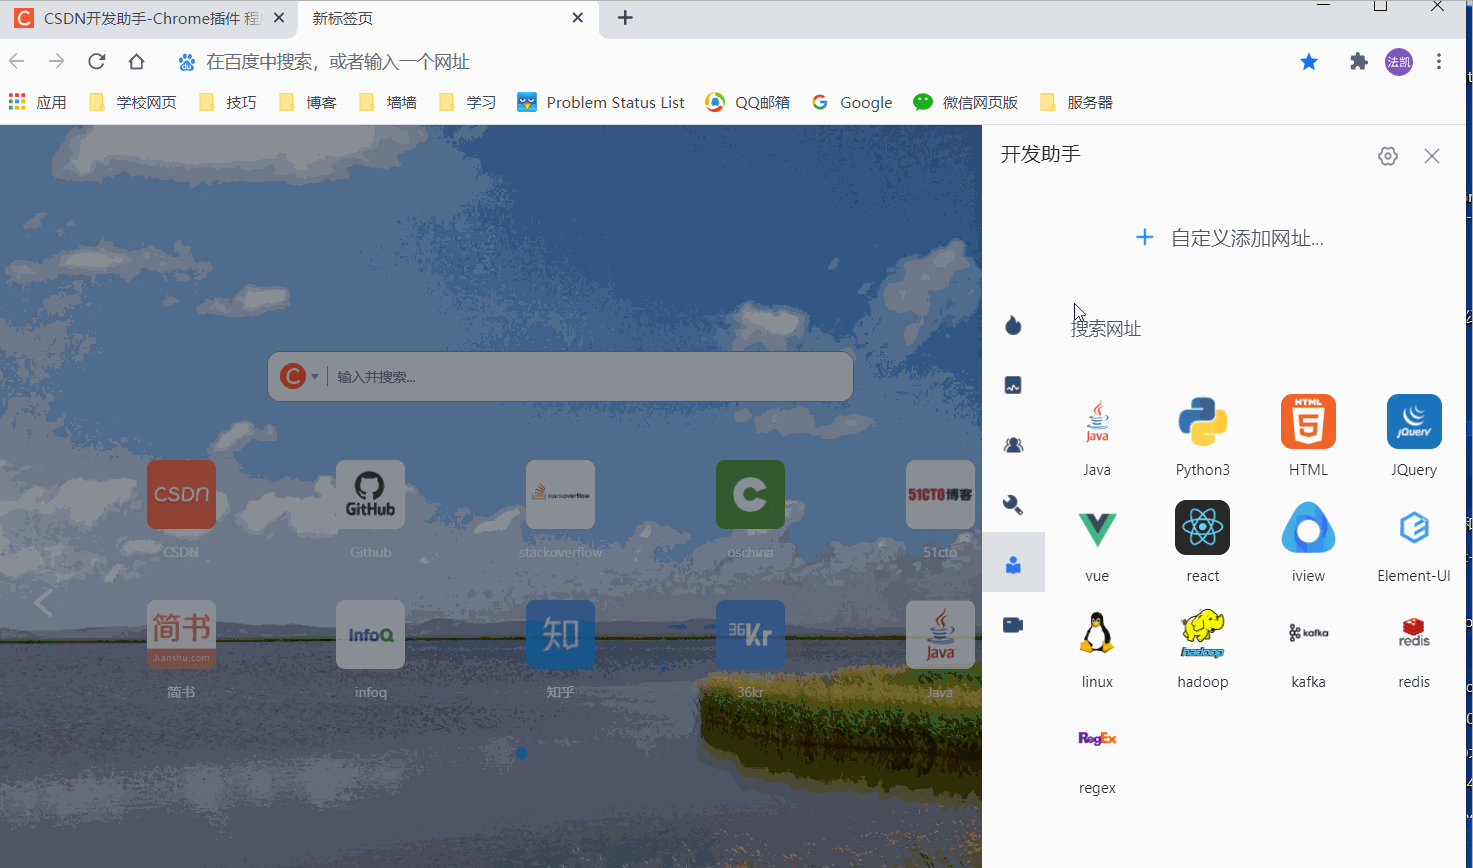Screen dimensions: 1473x868
Task: Select the video camera category in sidebar
Action: 1013,625
